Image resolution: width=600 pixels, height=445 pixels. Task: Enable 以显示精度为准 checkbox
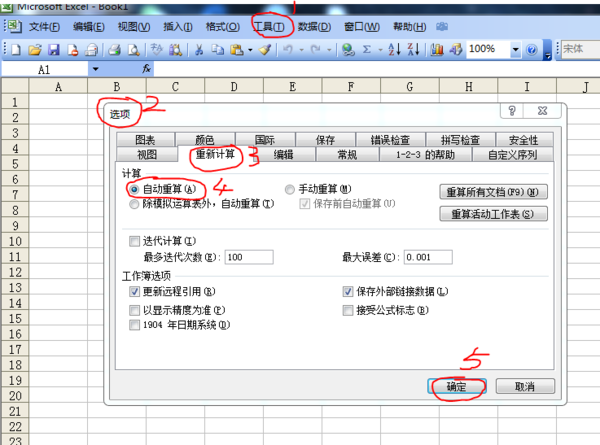pos(134,310)
